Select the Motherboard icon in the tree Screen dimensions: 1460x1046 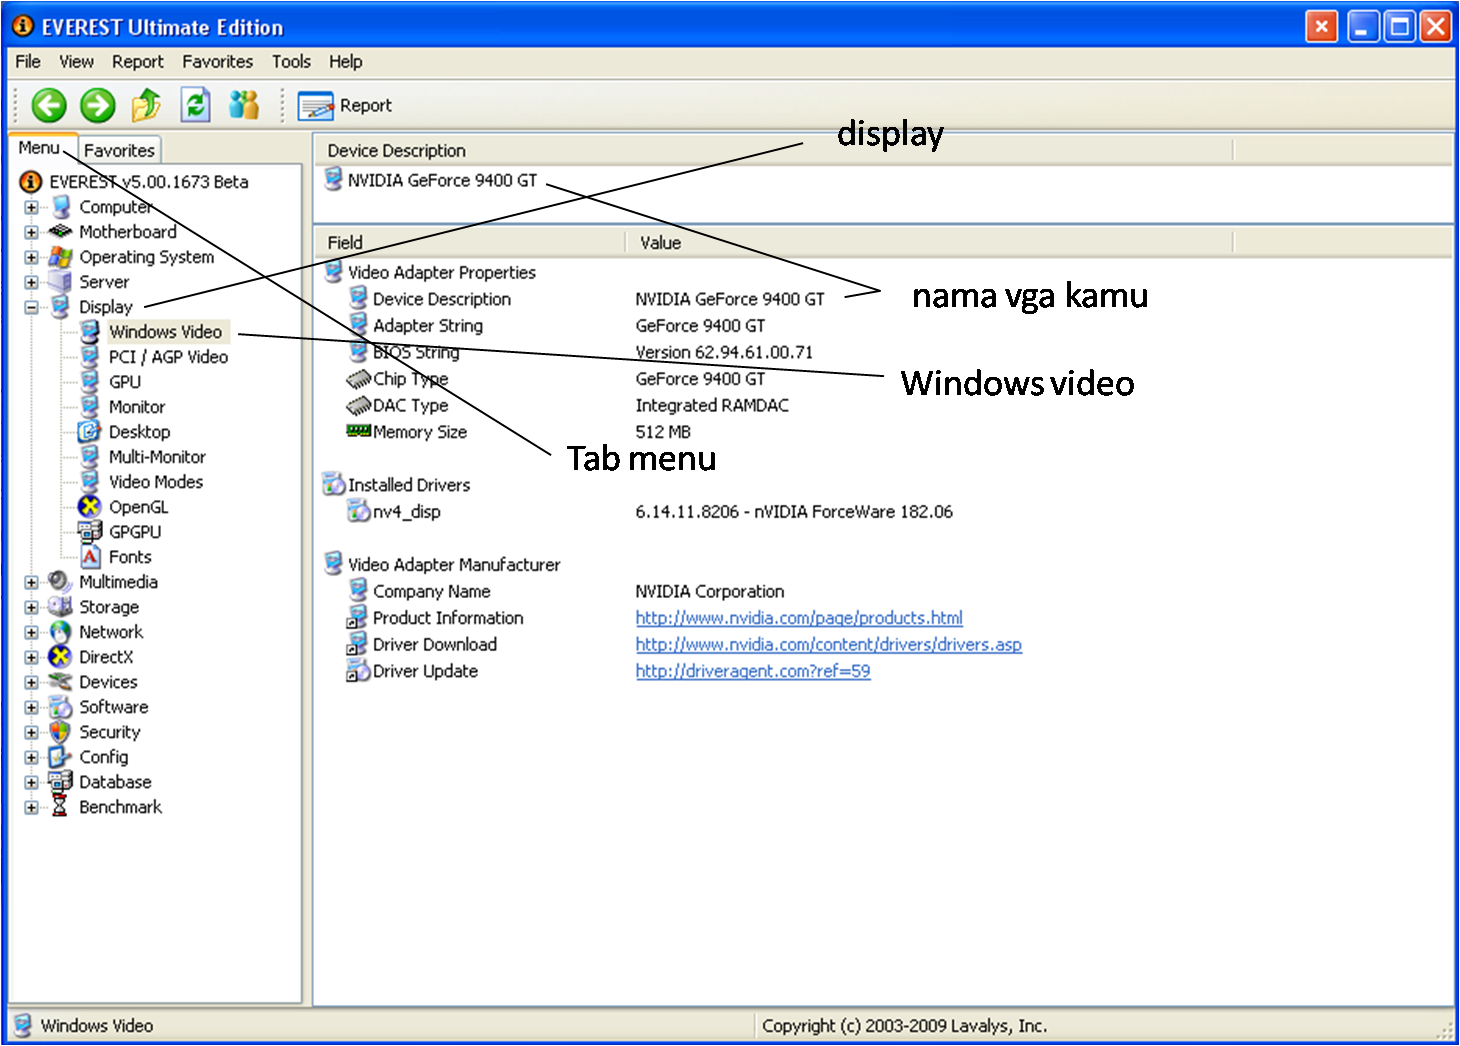tap(61, 232)
